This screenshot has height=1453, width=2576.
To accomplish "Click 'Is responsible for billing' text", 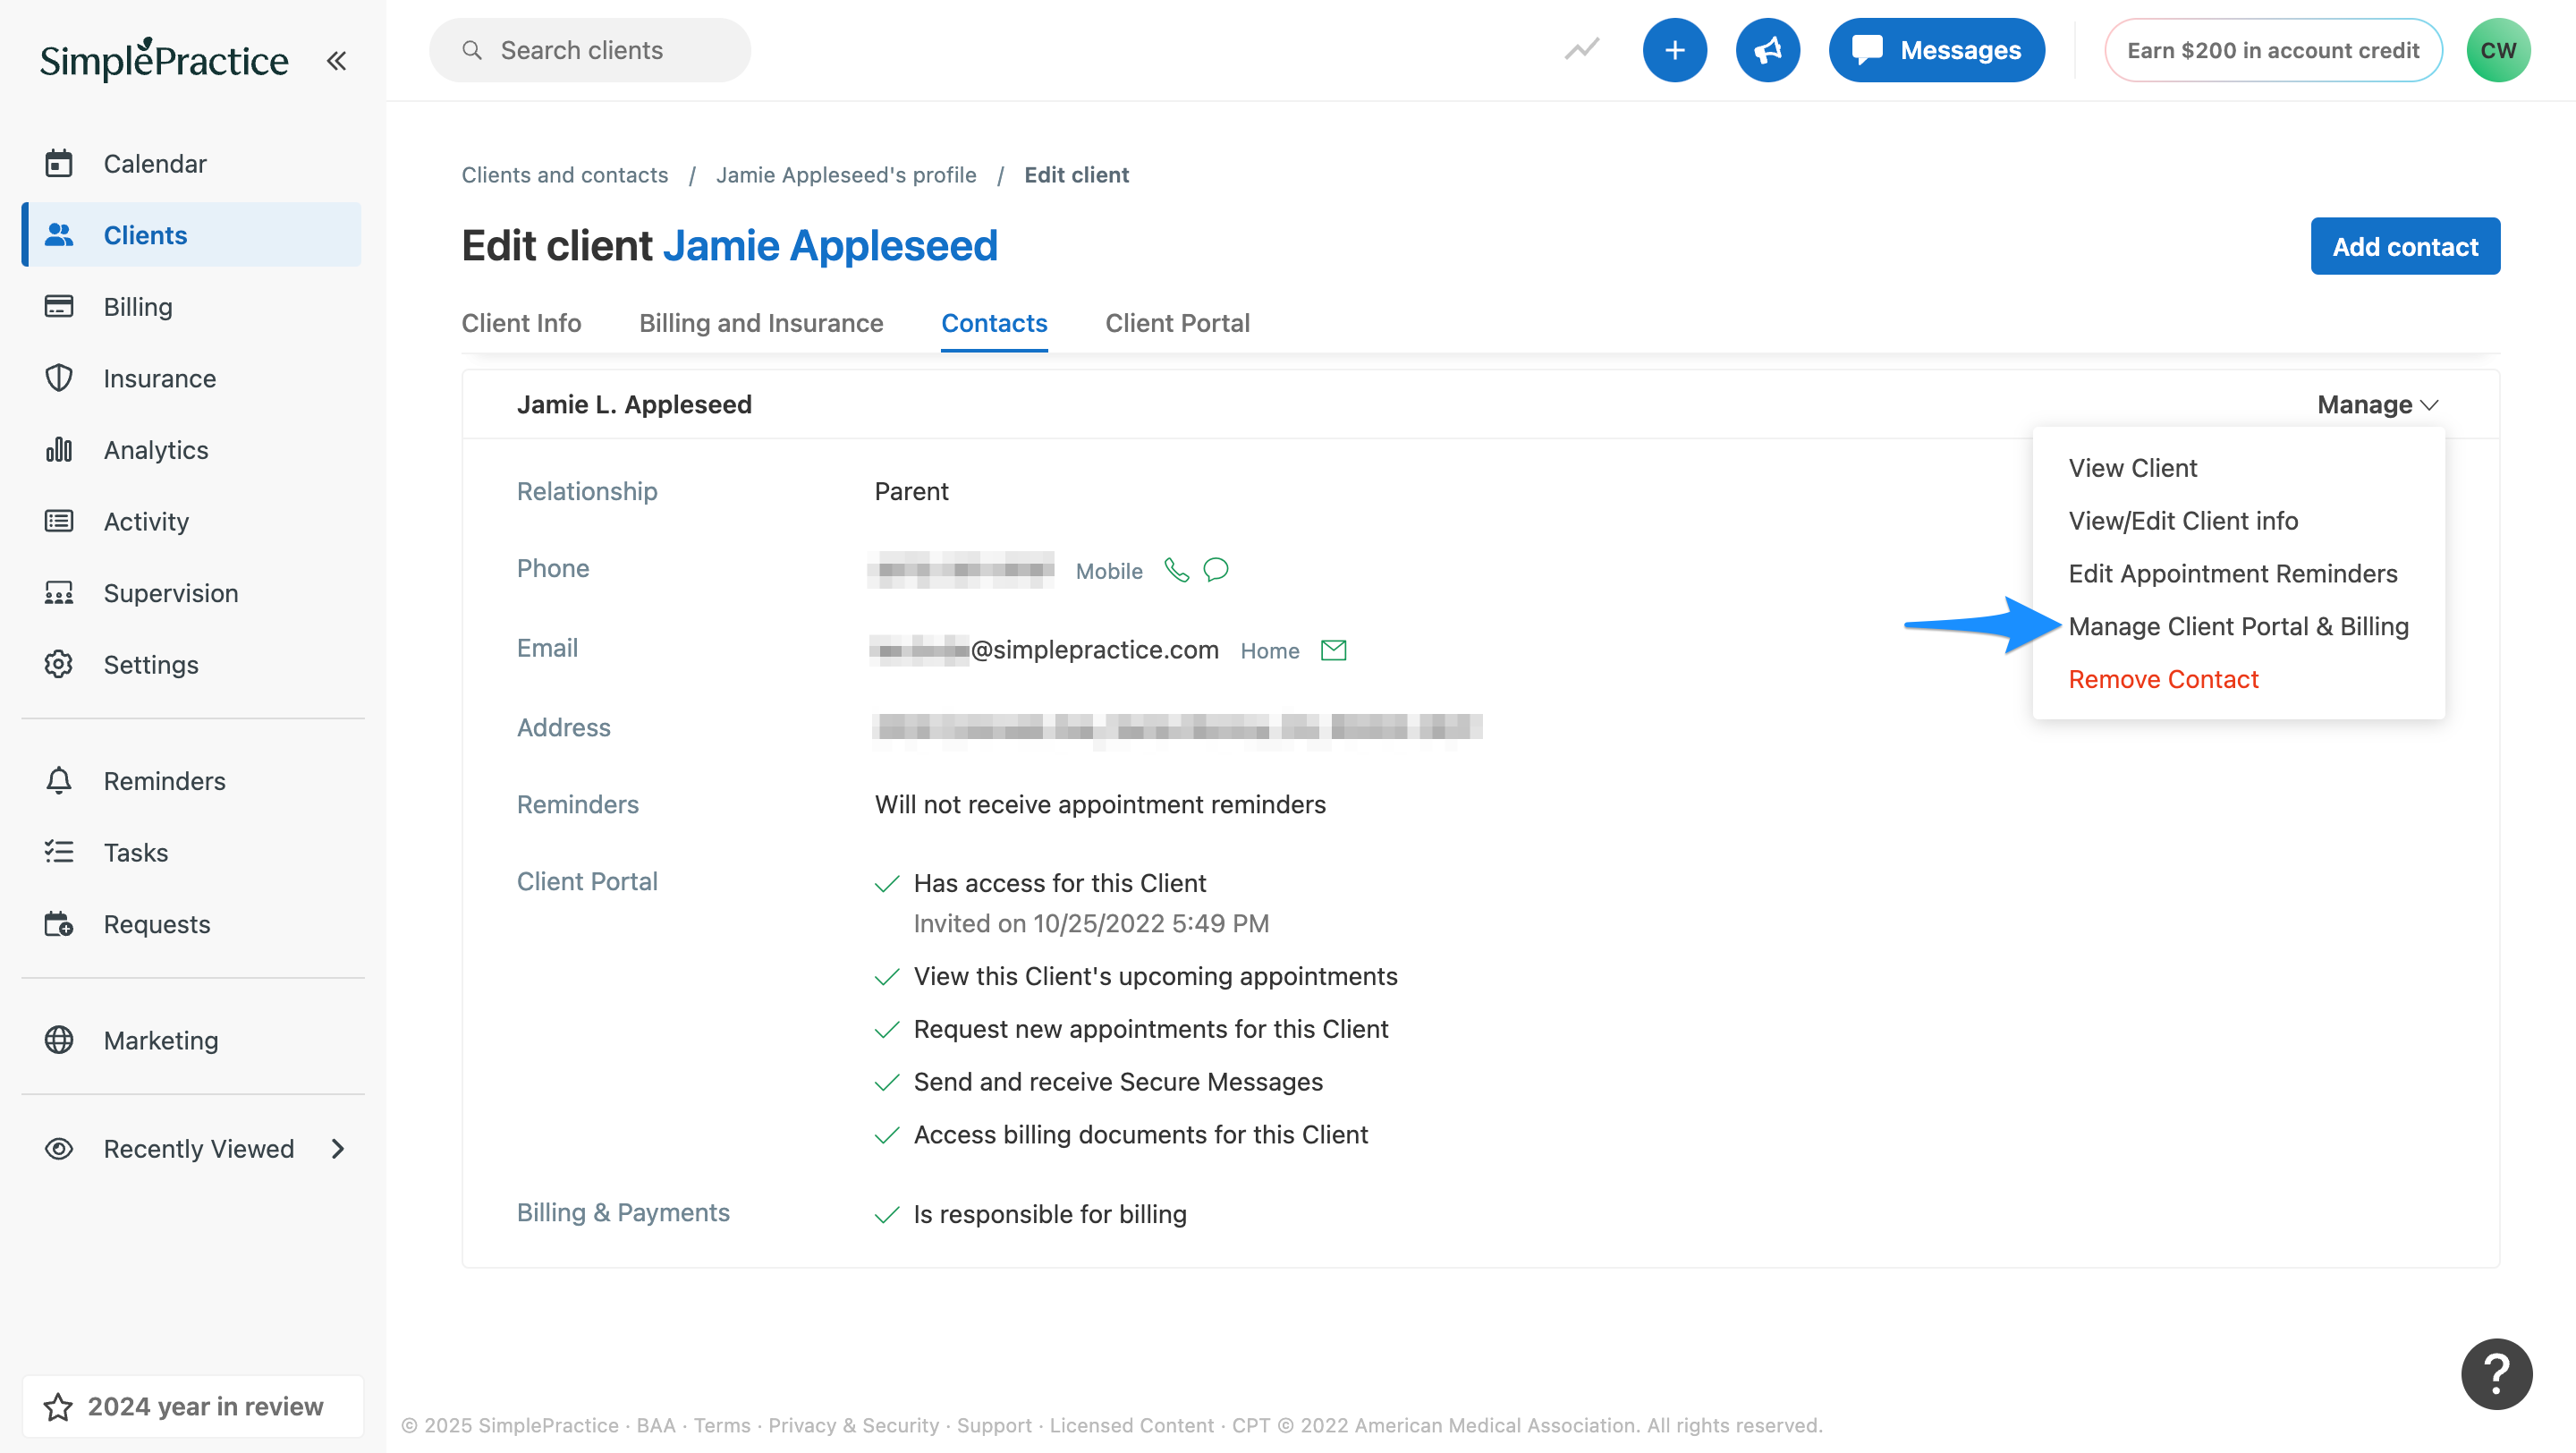I will pyautogui.click(x=1050, y=1214).
